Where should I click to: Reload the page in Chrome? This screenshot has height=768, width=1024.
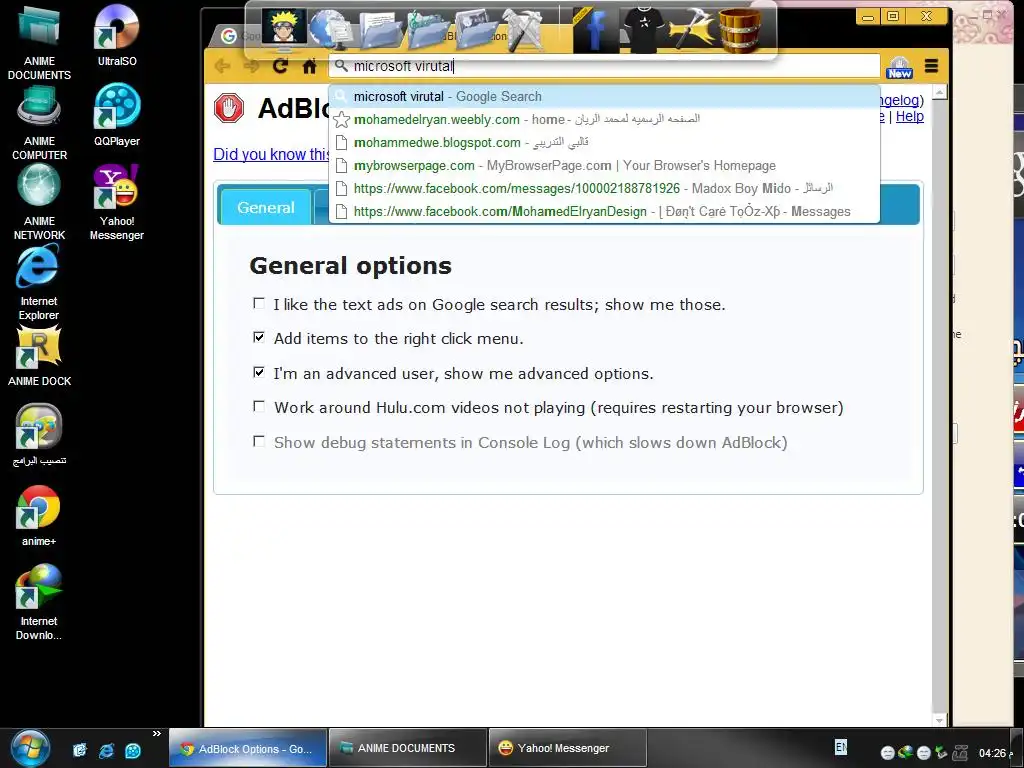coord(280,66)
